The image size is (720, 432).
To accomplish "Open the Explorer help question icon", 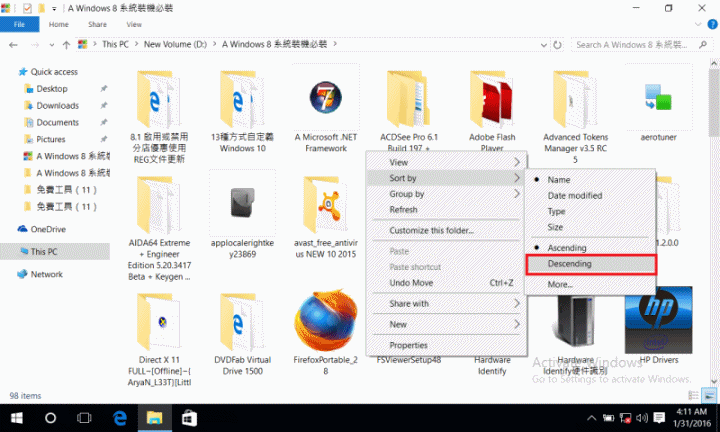I will [x=713, y=24].
